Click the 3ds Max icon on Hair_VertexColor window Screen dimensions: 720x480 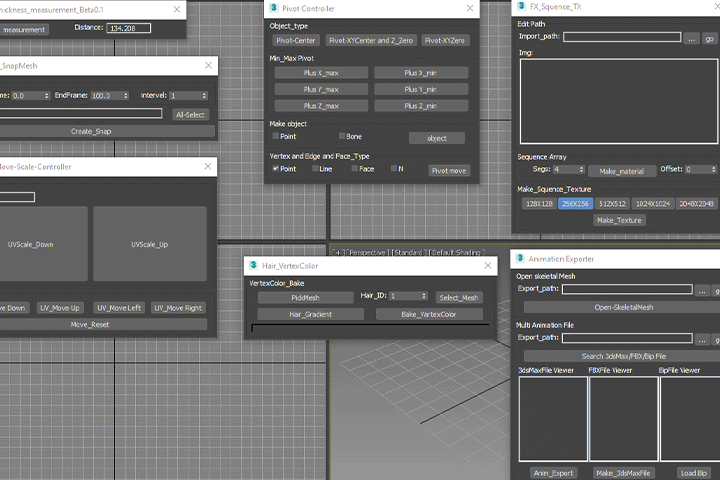[x=253, y=265]
